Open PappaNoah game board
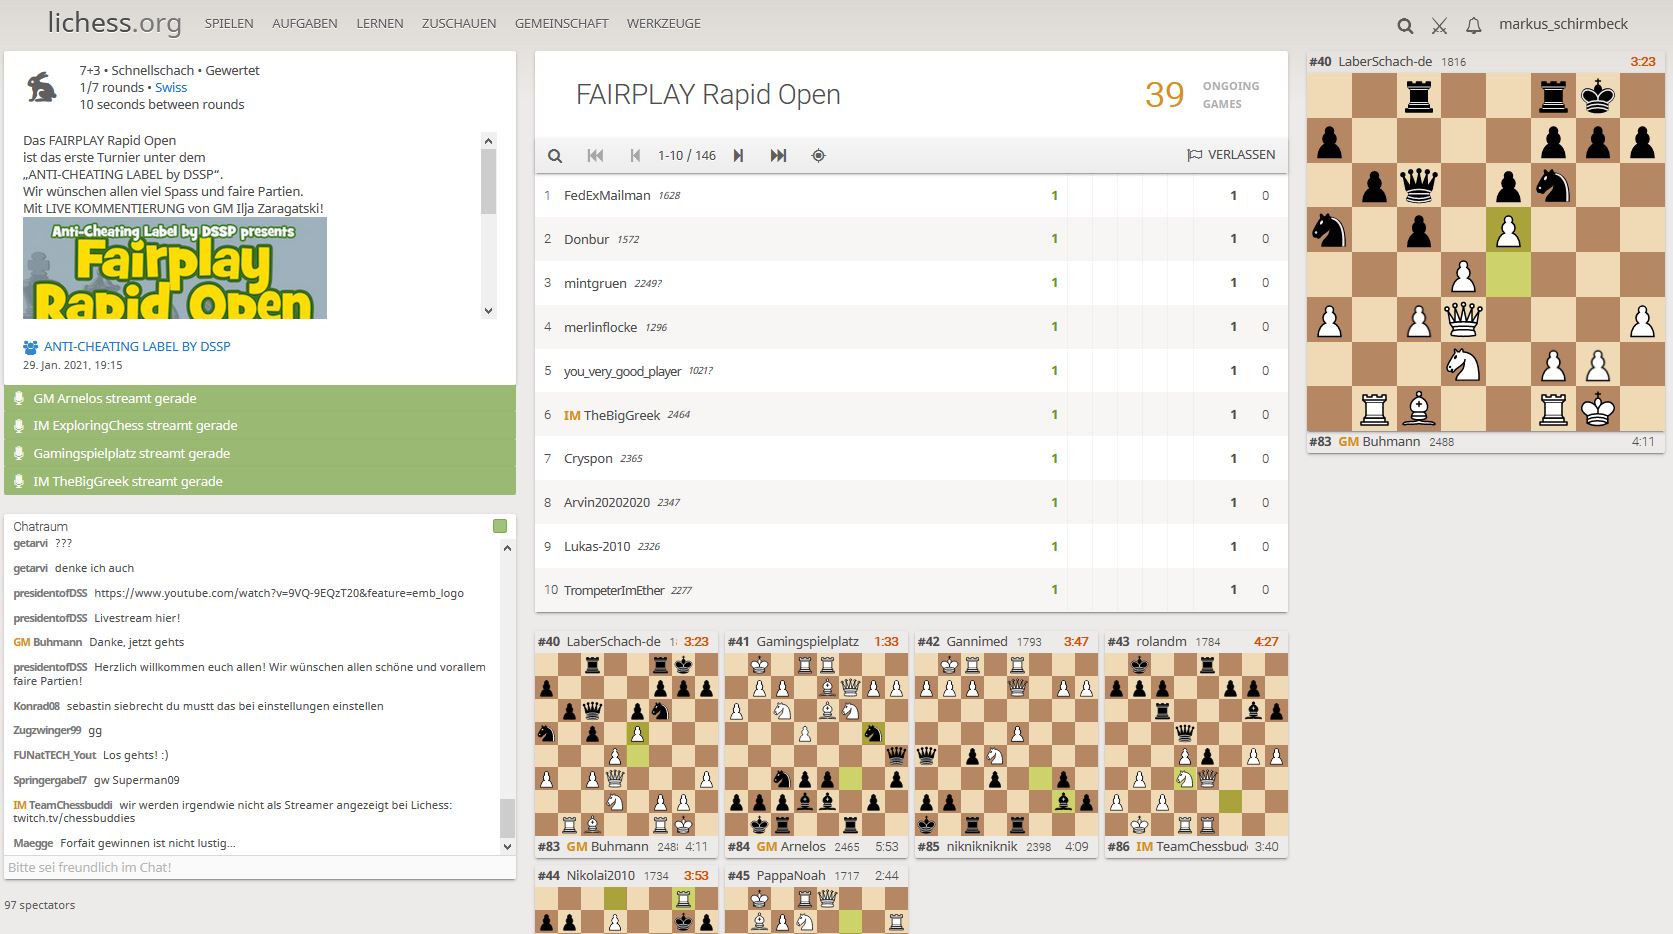The width and height of the screenshot is (1673, 934). pos(816,910)
